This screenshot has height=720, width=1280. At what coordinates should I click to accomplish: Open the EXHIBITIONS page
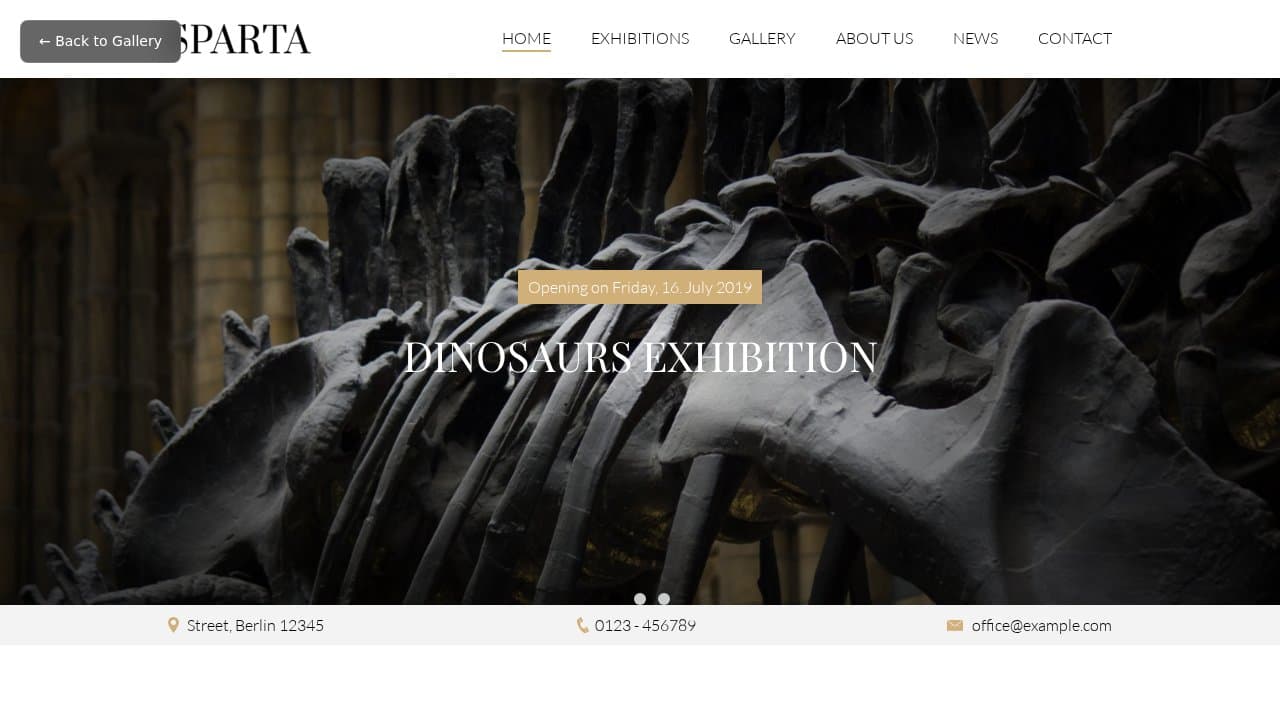tap(640, 38)
